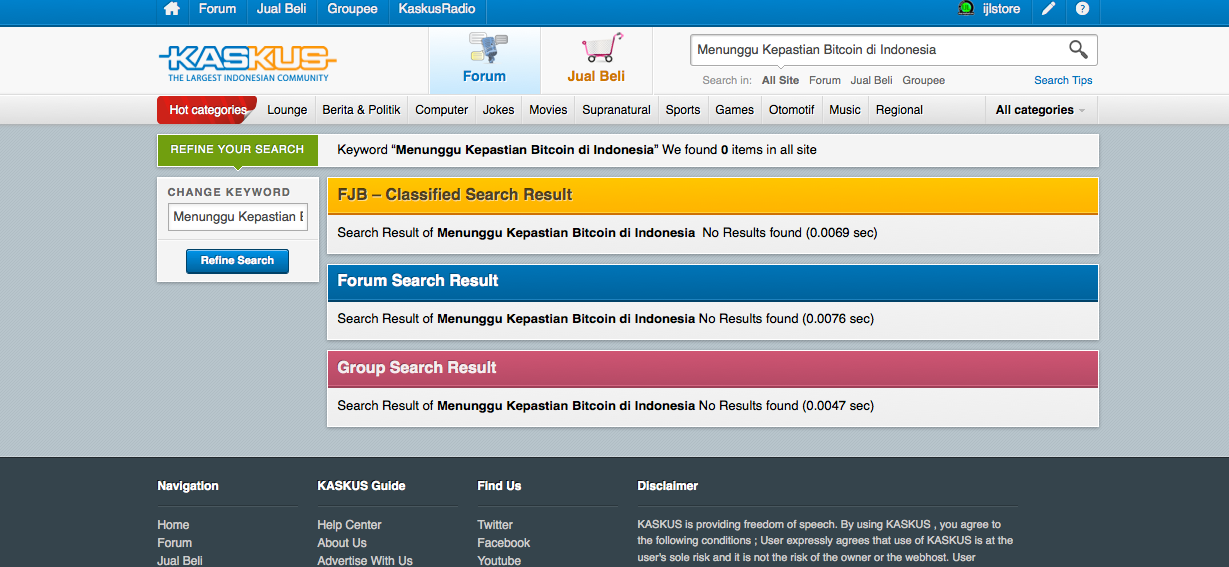Open the ijlstore user avatar icon
The height and width of the screenshot is (567, 1229).
tap(966, 9)
